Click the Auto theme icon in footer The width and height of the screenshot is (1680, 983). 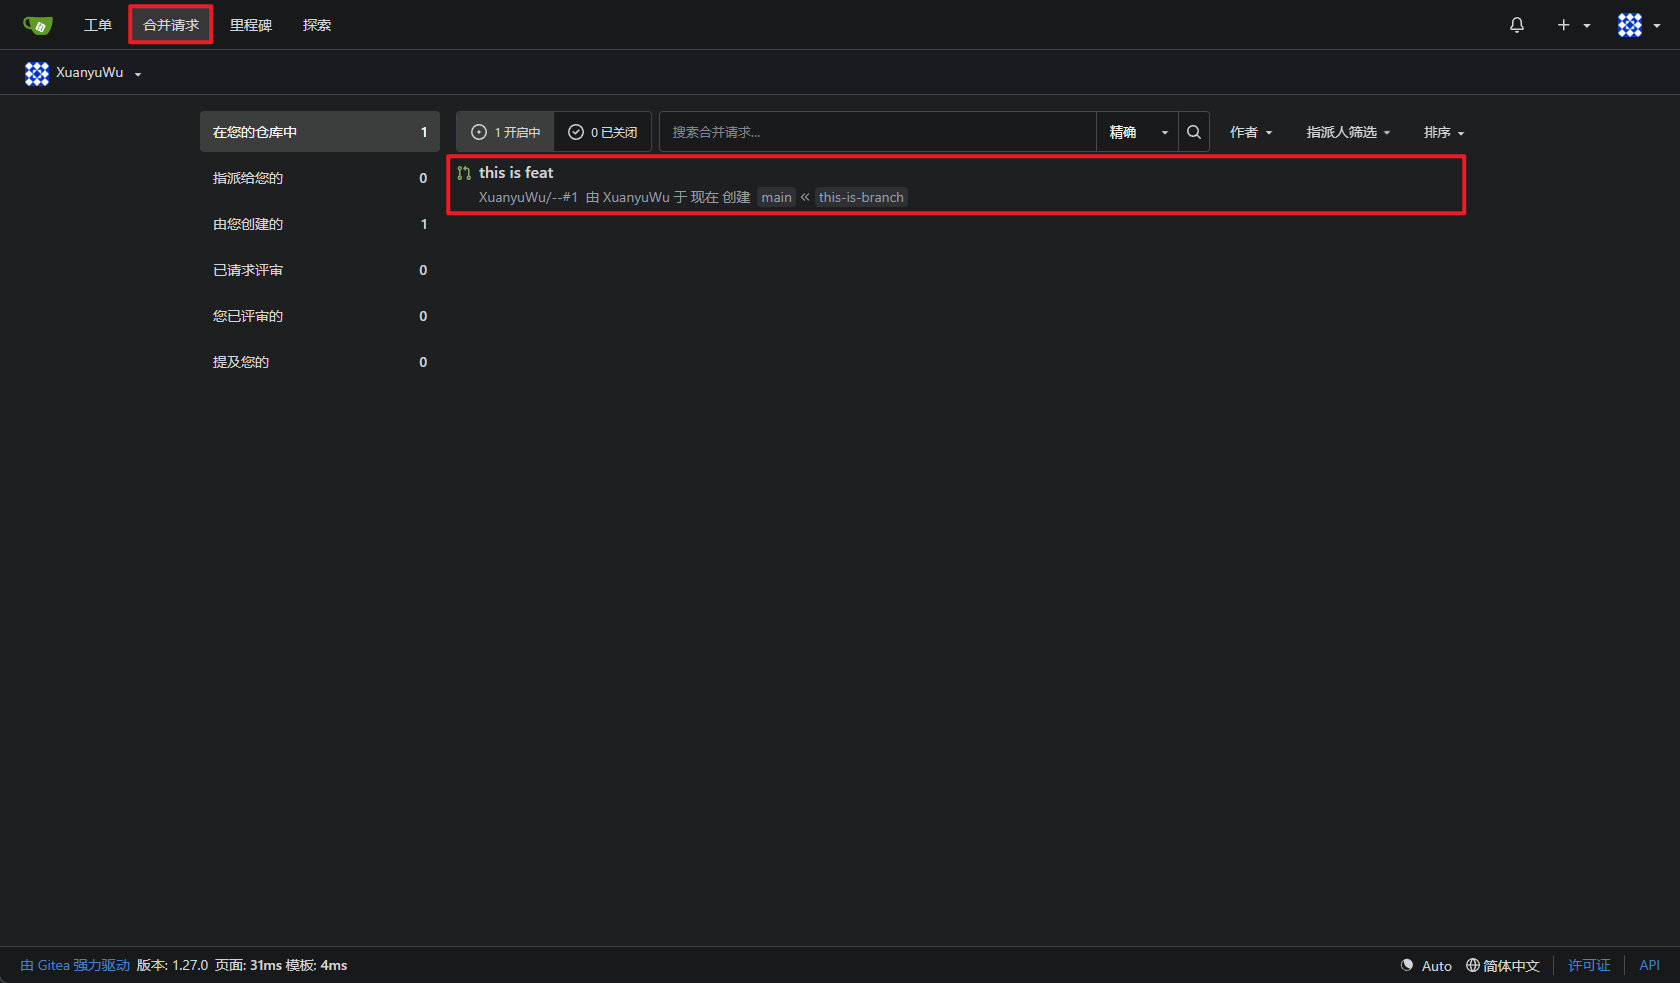1407,965
